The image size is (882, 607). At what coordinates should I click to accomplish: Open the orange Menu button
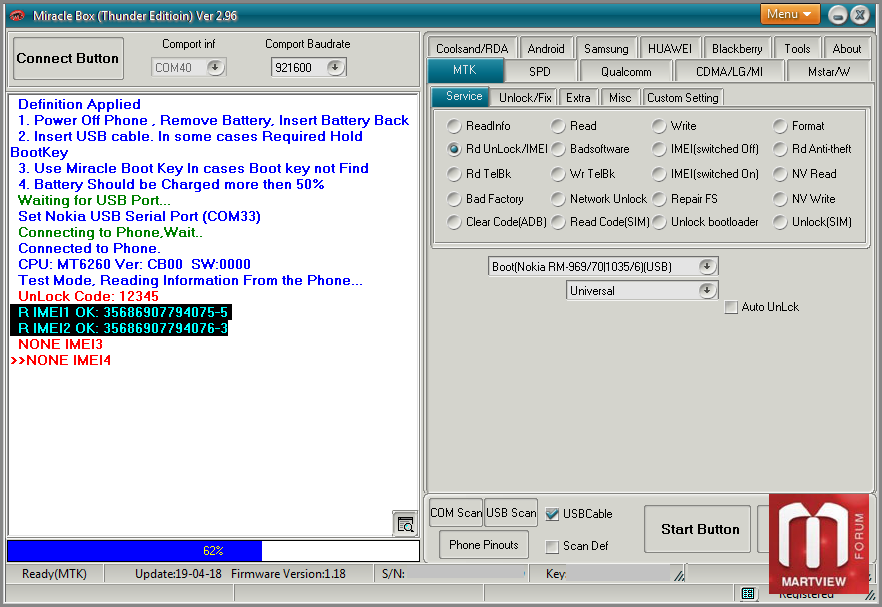[789, 14]
